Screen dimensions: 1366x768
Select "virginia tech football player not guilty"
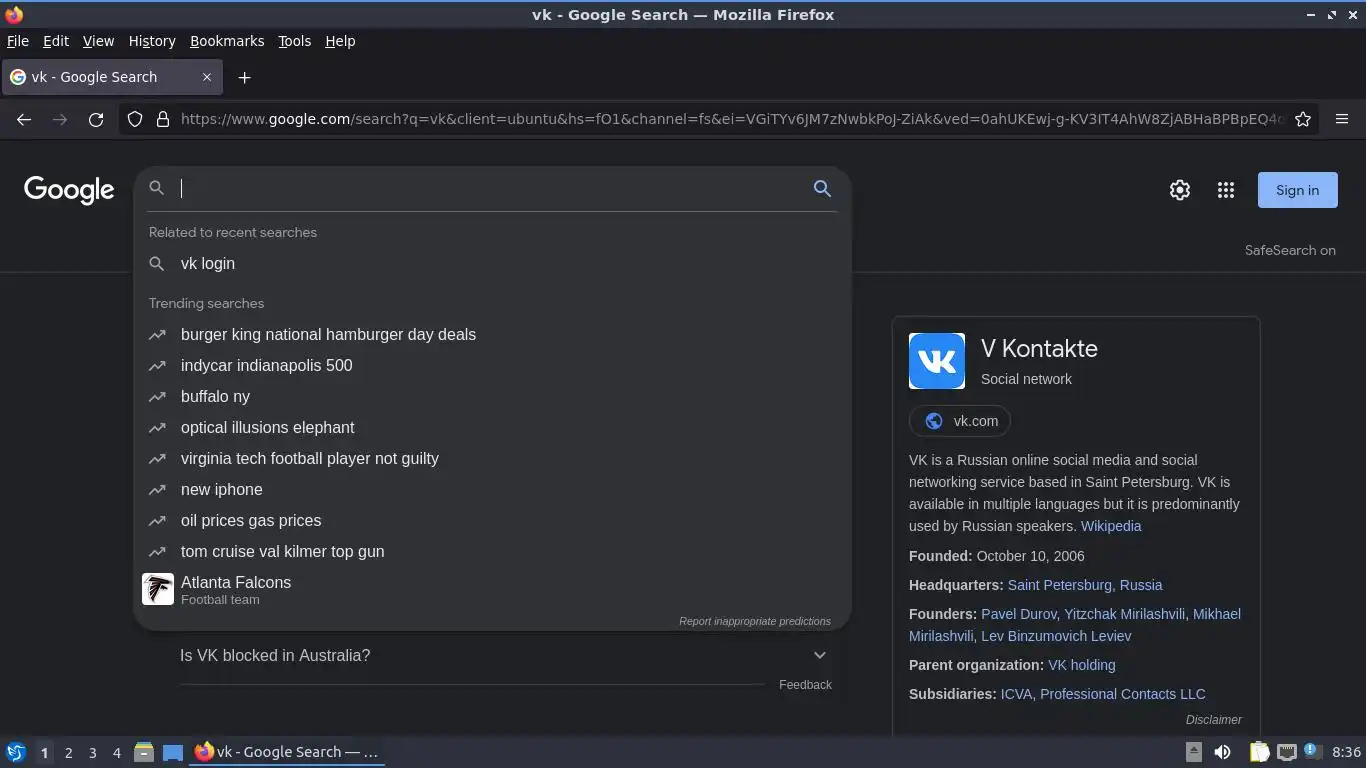coord(492,458)
